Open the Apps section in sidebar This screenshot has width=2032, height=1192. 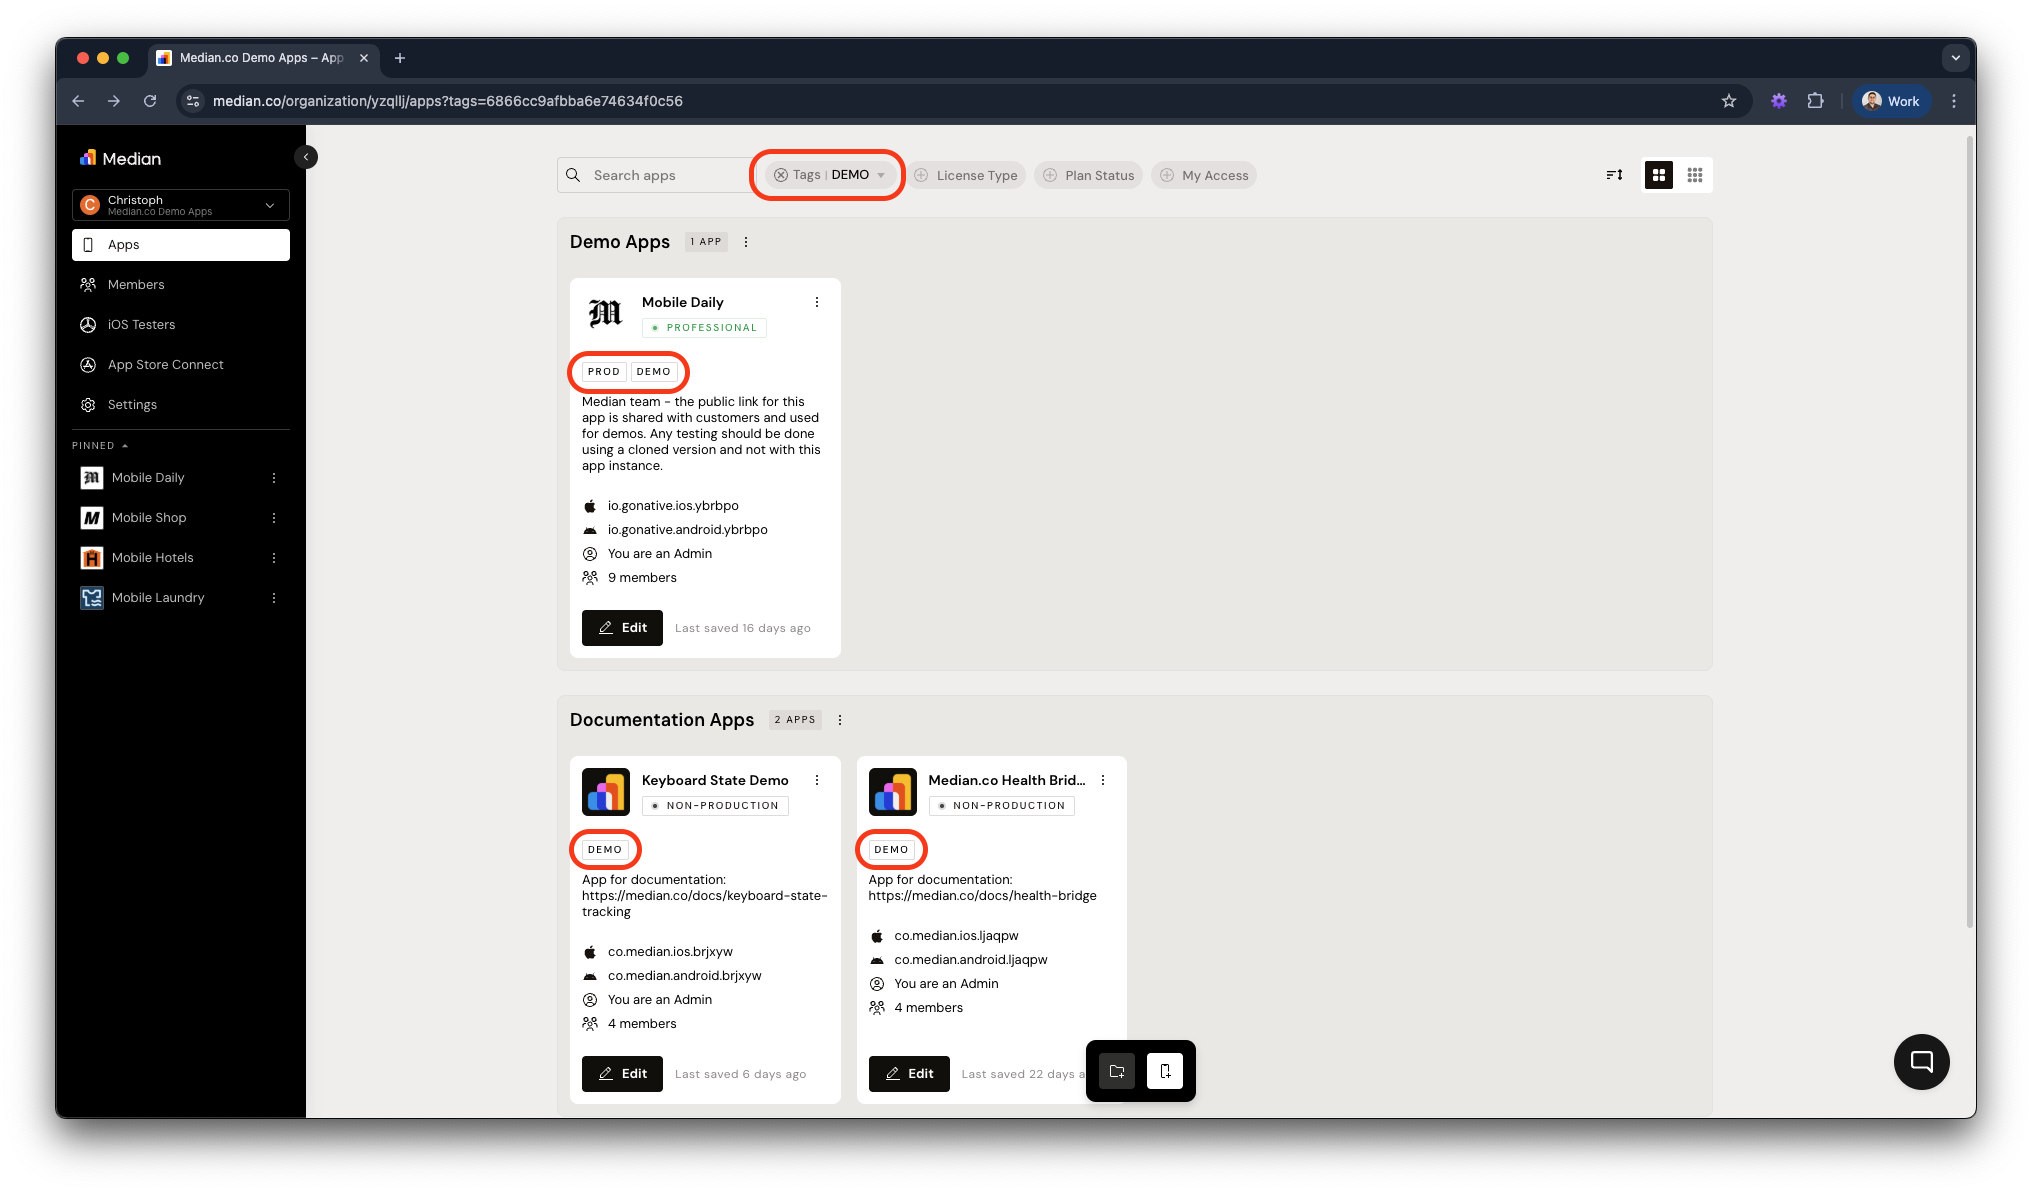[181, 245]
